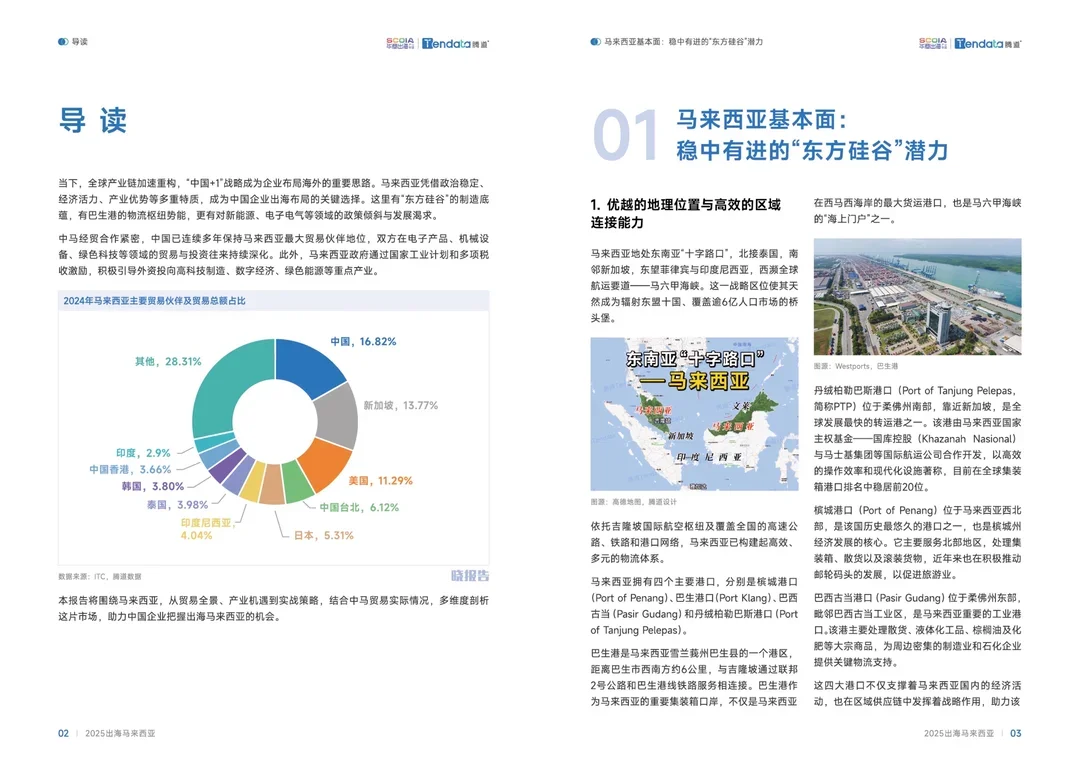Click the paragraph beginning 中马经贸合作紧密
The width and height of the screenshot is (1080, 768).
click(273, 255)
